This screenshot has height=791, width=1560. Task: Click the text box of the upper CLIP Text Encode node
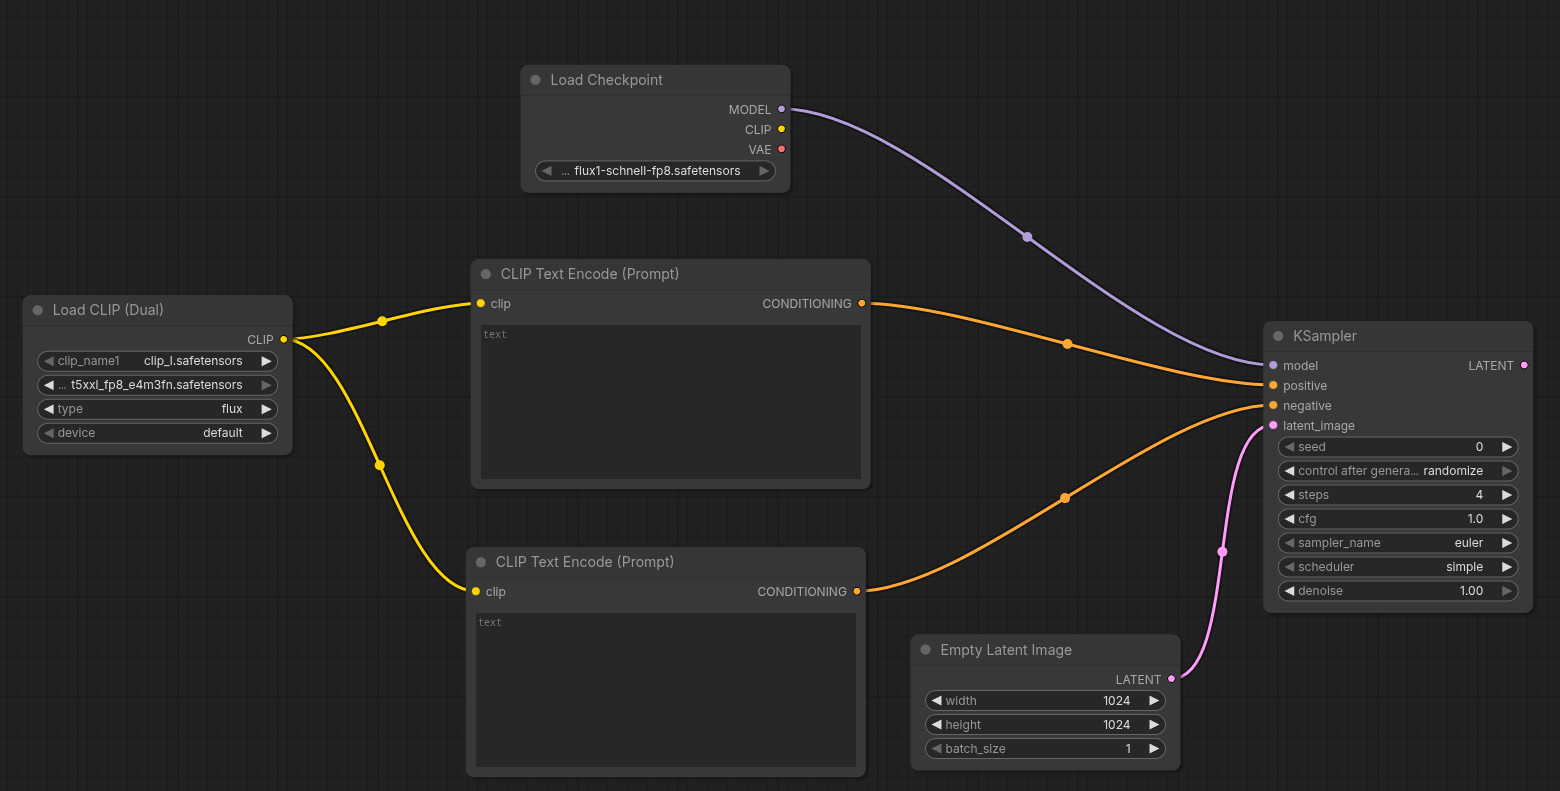[x=671, y=402]
